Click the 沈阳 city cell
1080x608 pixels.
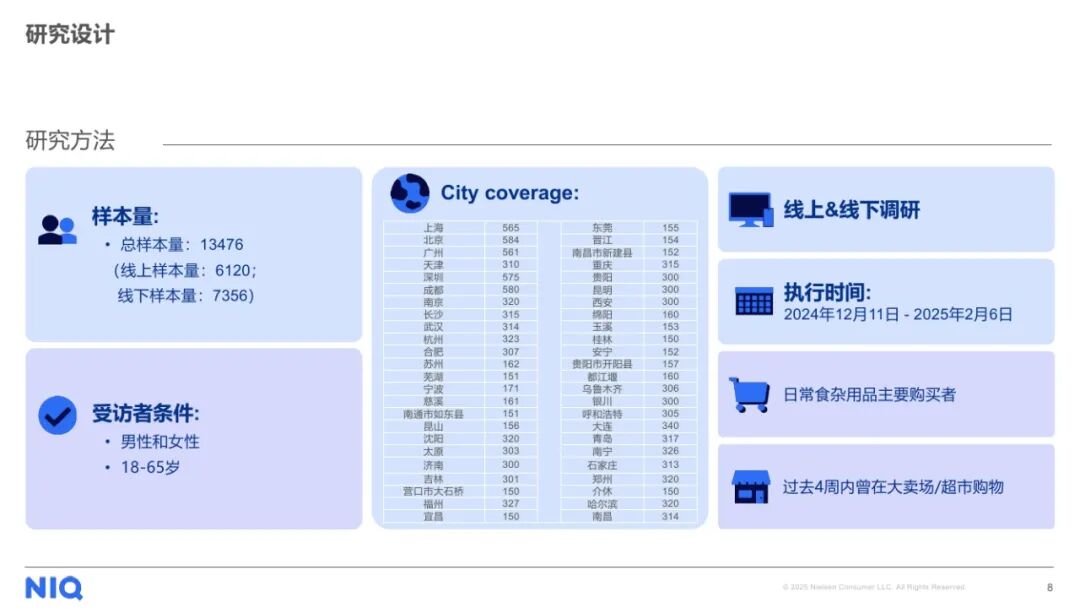pos(433,439)
